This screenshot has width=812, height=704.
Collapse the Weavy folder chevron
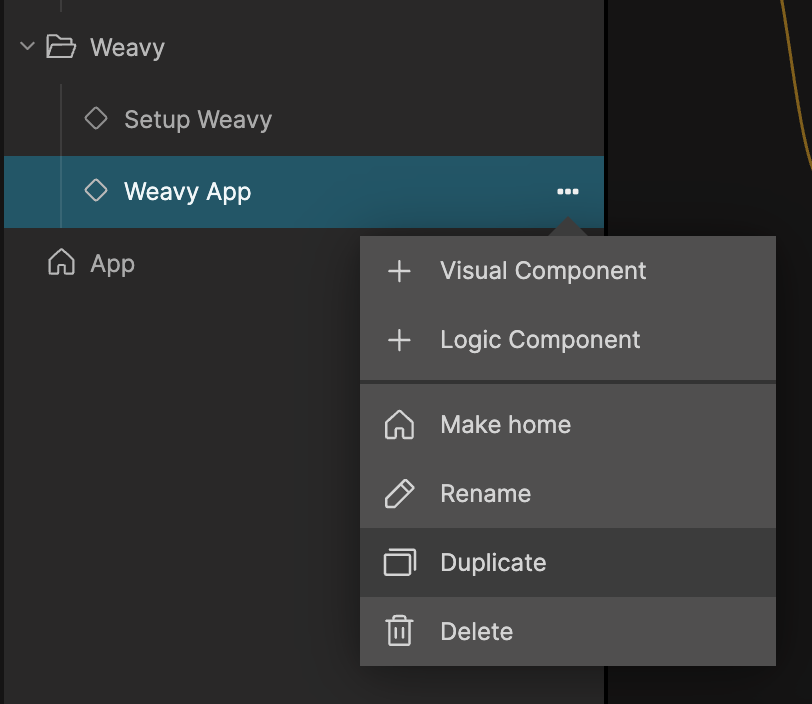(27, 47)
